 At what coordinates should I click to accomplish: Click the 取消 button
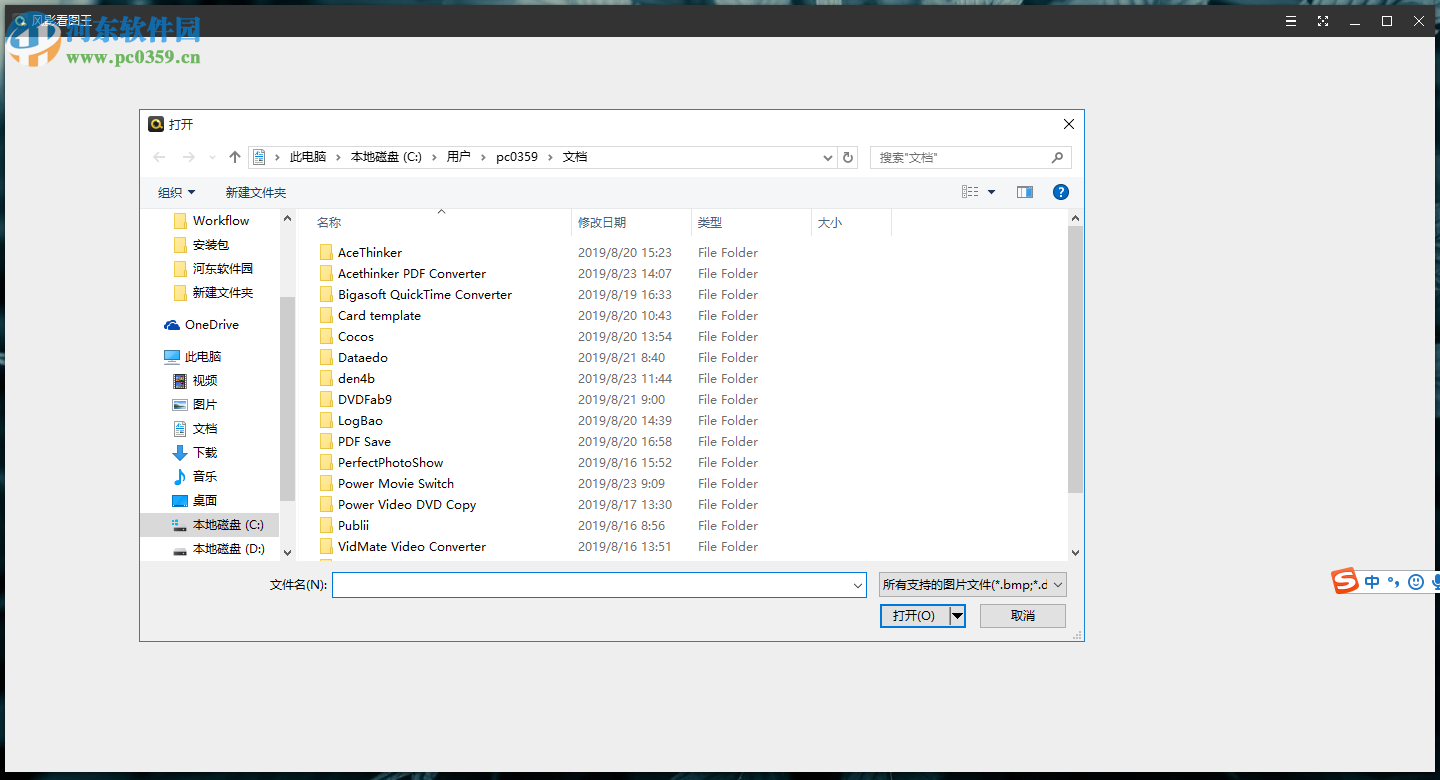(1023, 616)
